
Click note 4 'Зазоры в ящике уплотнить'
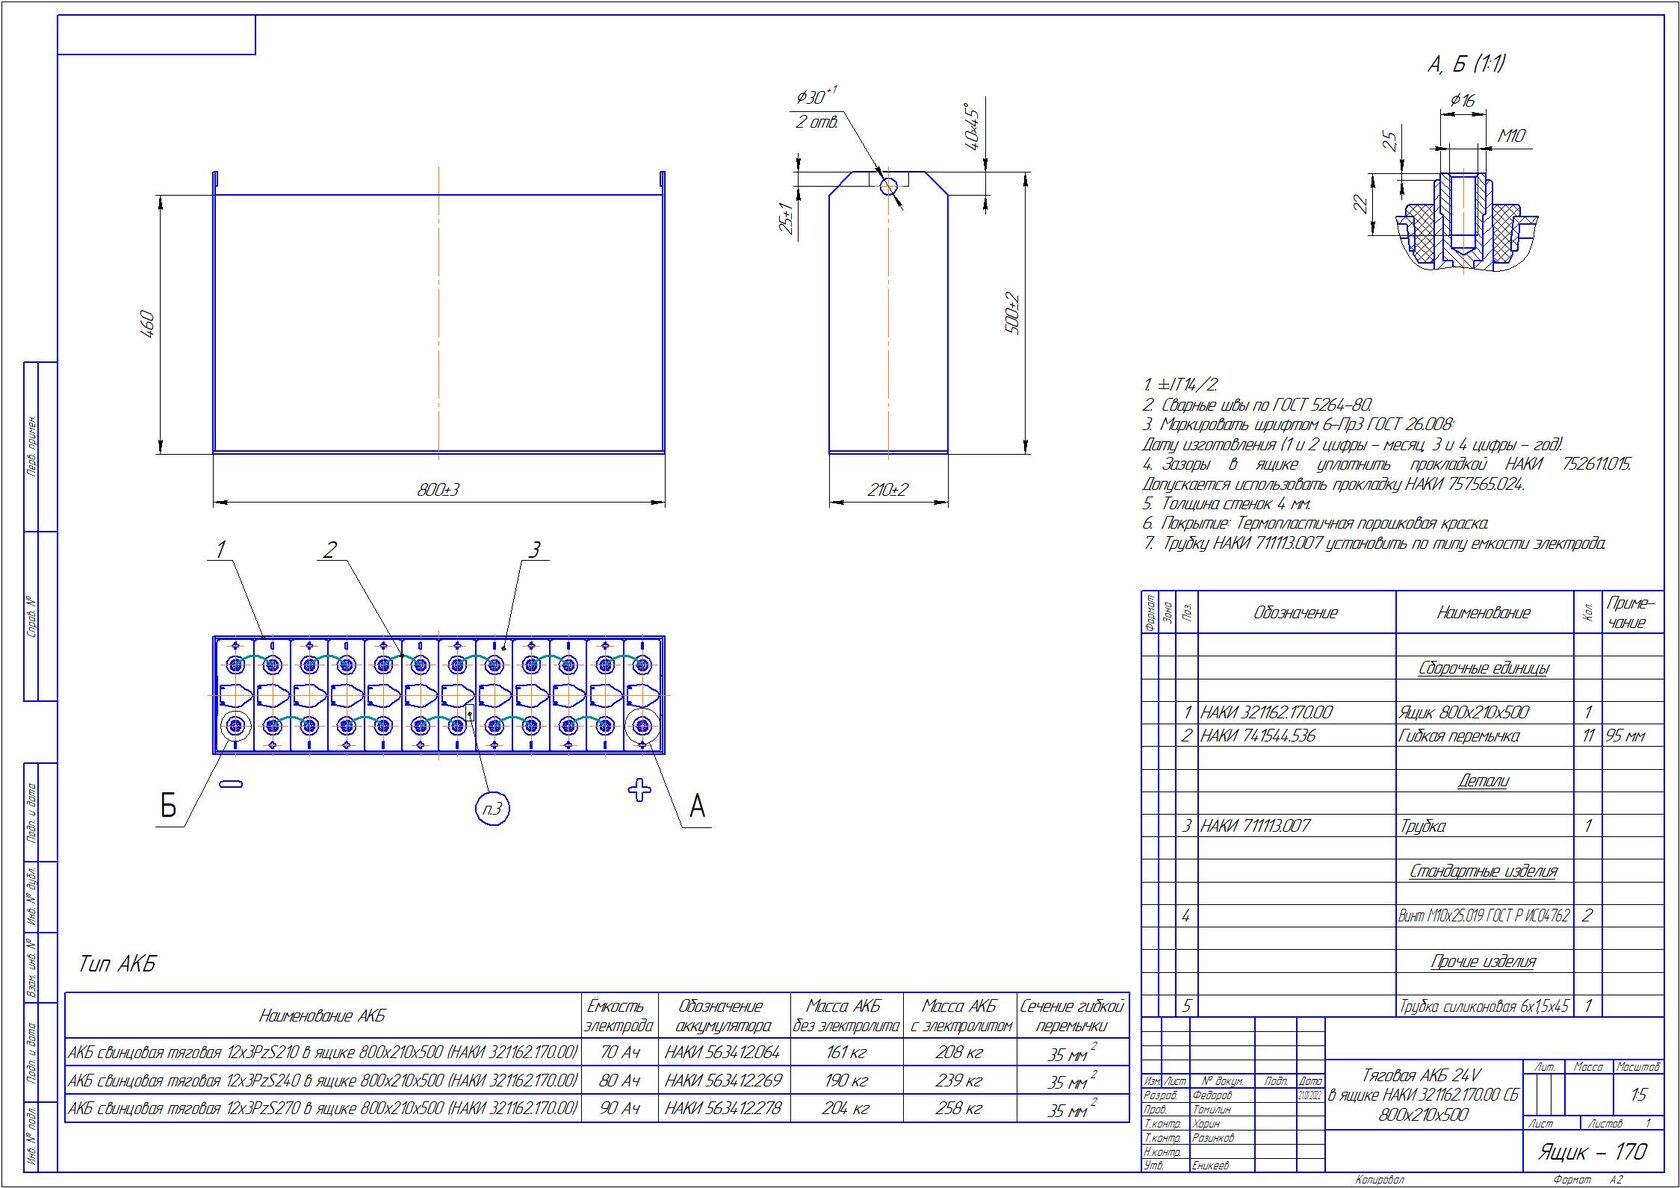(1387, 464)
